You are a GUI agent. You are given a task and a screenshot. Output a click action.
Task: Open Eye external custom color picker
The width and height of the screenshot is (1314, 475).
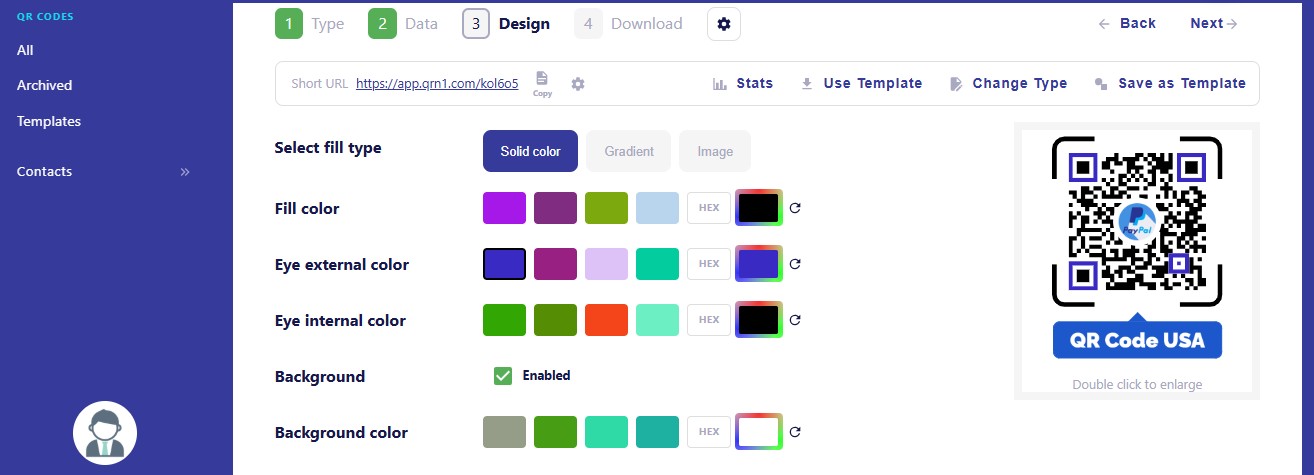(x=759, y=264)
